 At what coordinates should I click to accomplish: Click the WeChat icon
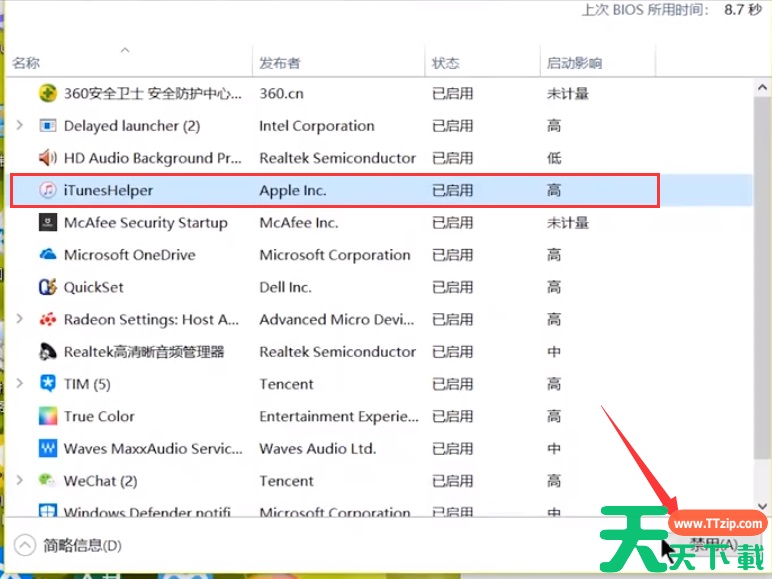48,480
